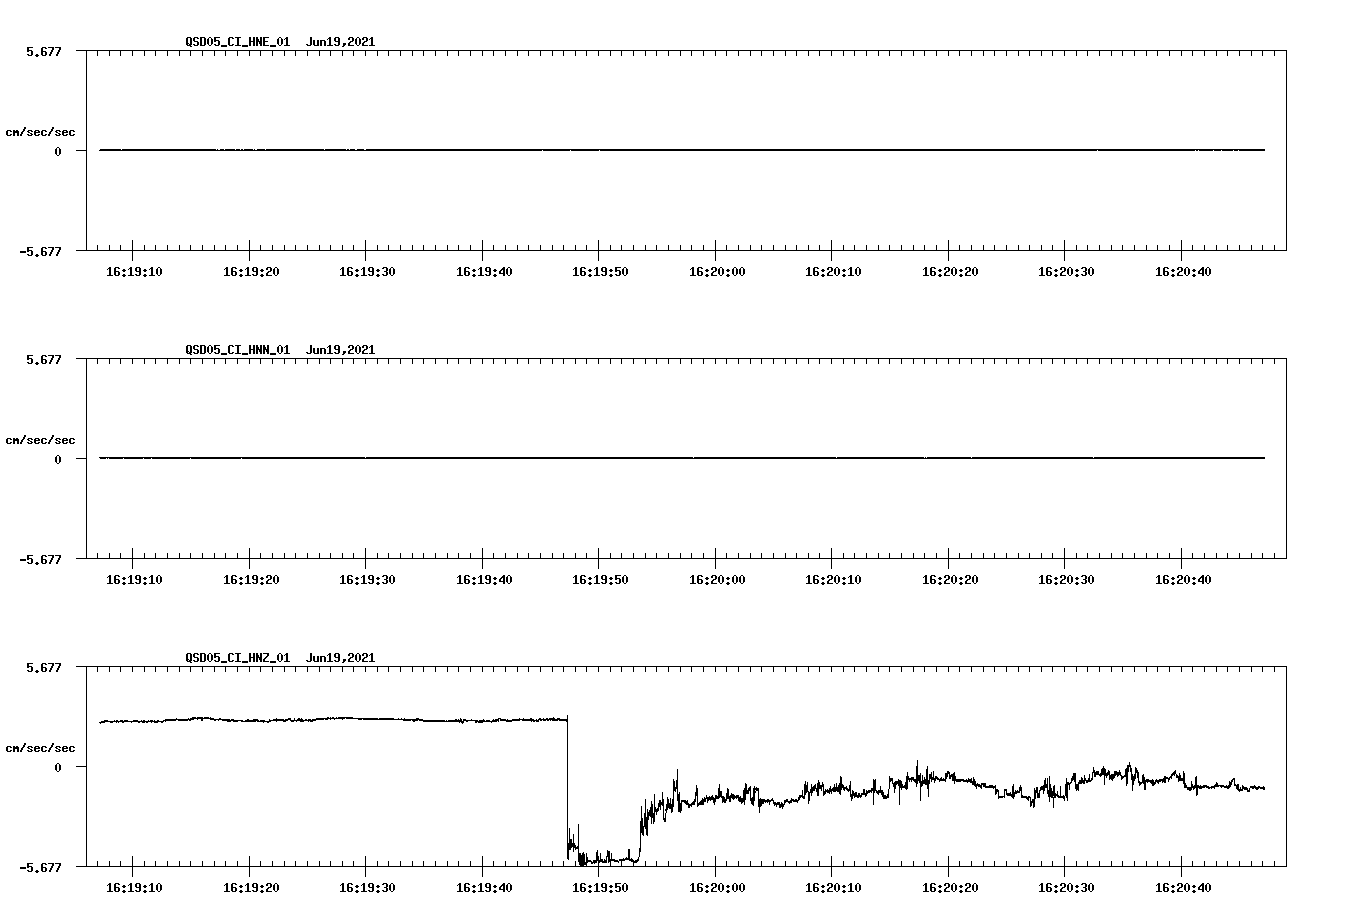Click the -5.677 label of HNN plot

click(40, 559)
